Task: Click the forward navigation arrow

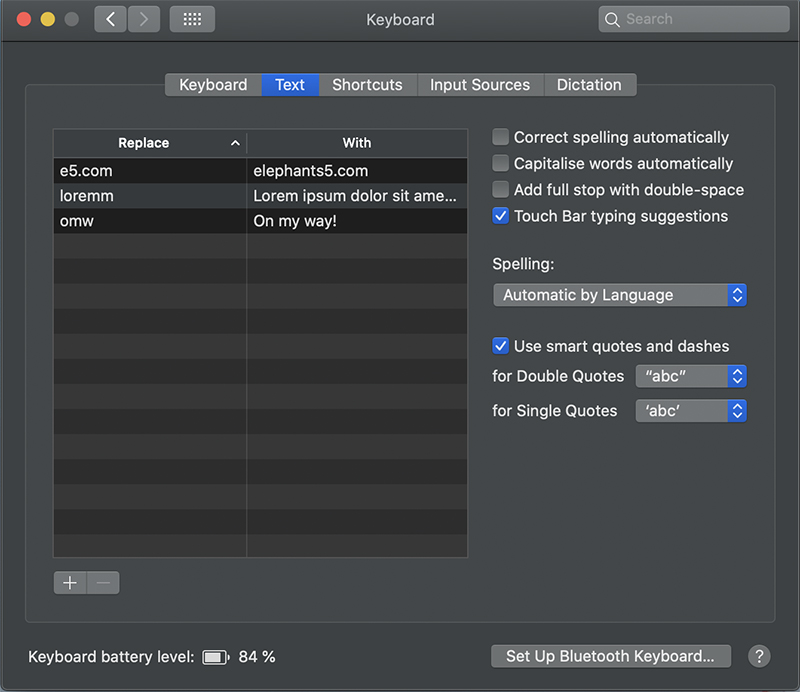Action: (x=144, y=19)
